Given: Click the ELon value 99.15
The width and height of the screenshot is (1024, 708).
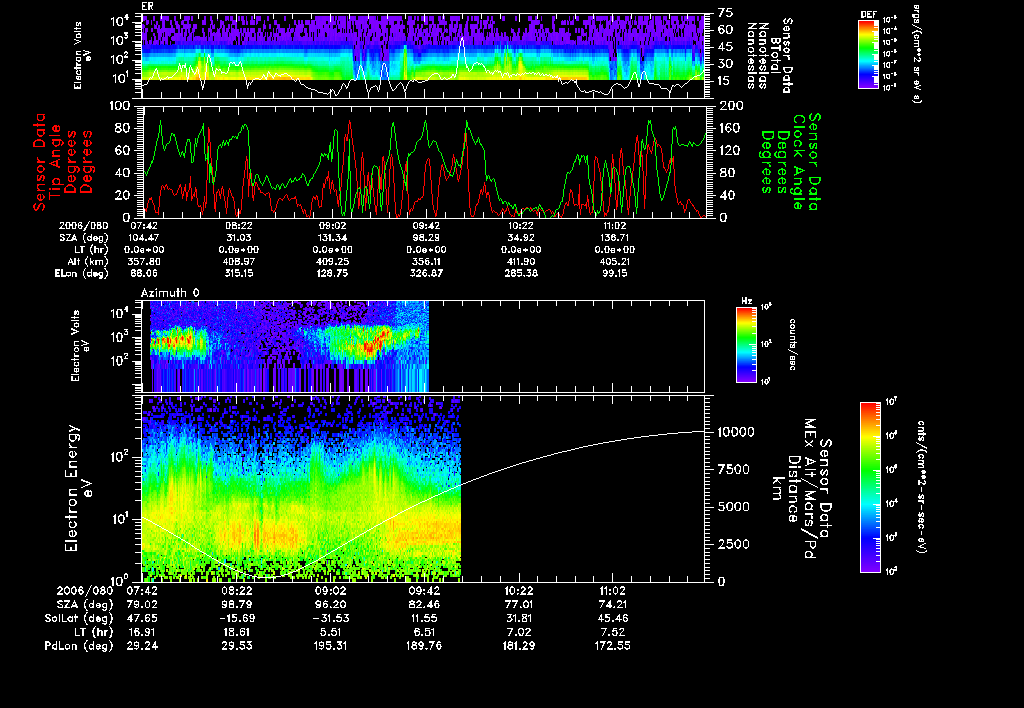Looking at the screenshot, I should point(615,274).
